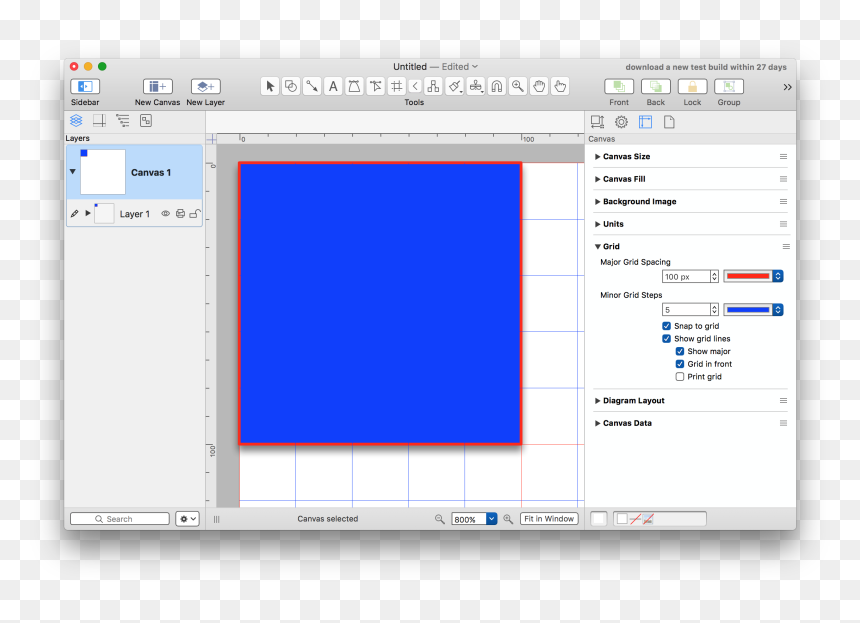Expand Canvas Size section
The width and height of the screenshot is (860, 623).
[x=597, y=156]
